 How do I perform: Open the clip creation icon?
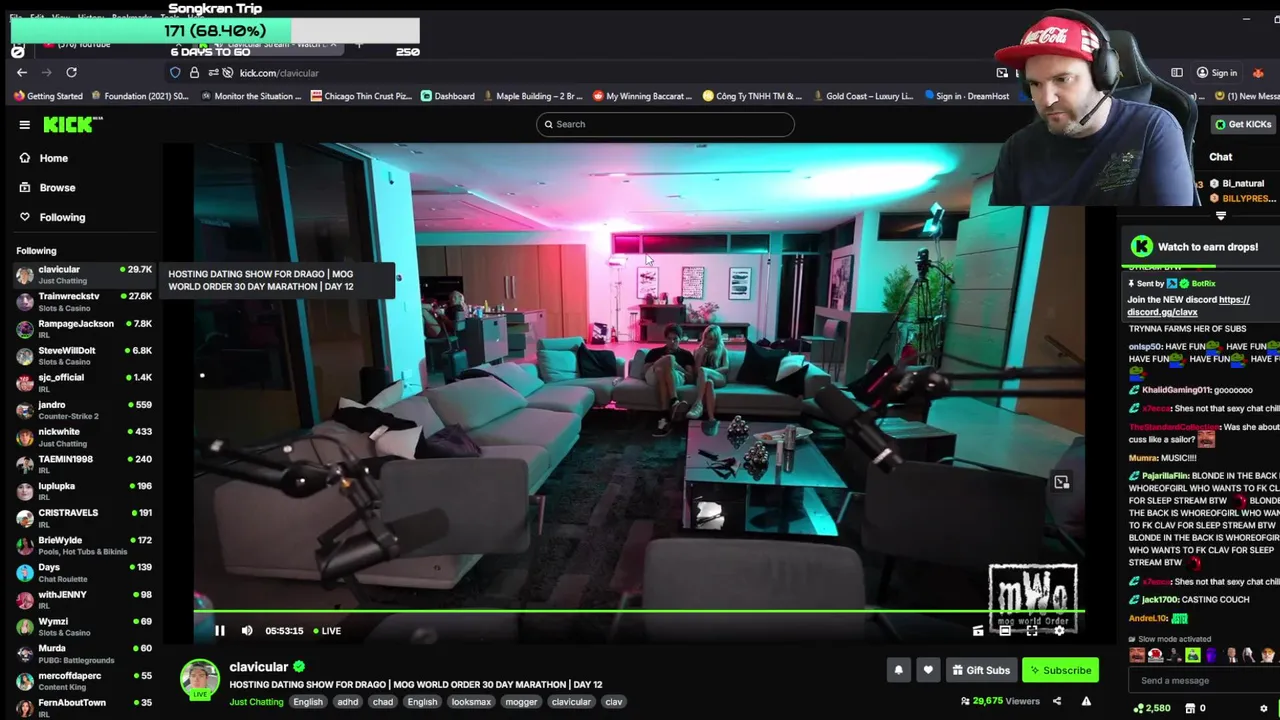tap(978, 631)
